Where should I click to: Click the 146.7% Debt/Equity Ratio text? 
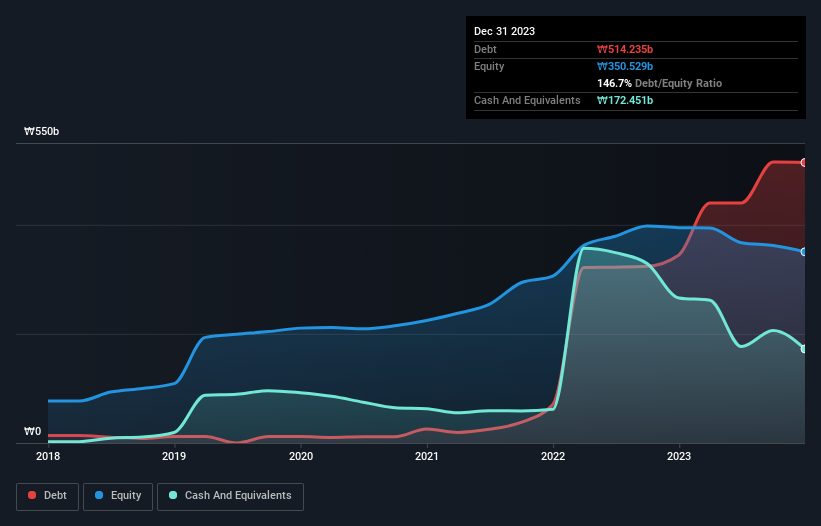[659, 83]
